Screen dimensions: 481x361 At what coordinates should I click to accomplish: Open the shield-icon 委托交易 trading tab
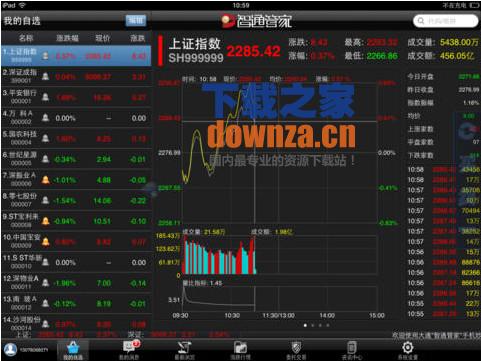(296, 350)
